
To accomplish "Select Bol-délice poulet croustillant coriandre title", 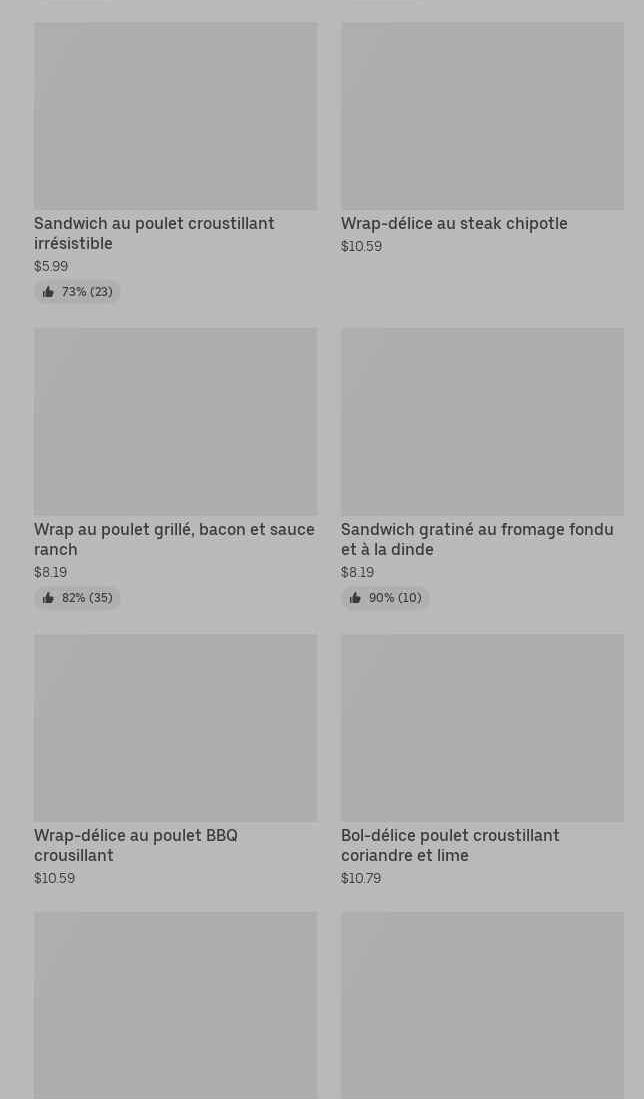I will coord(450,845).
